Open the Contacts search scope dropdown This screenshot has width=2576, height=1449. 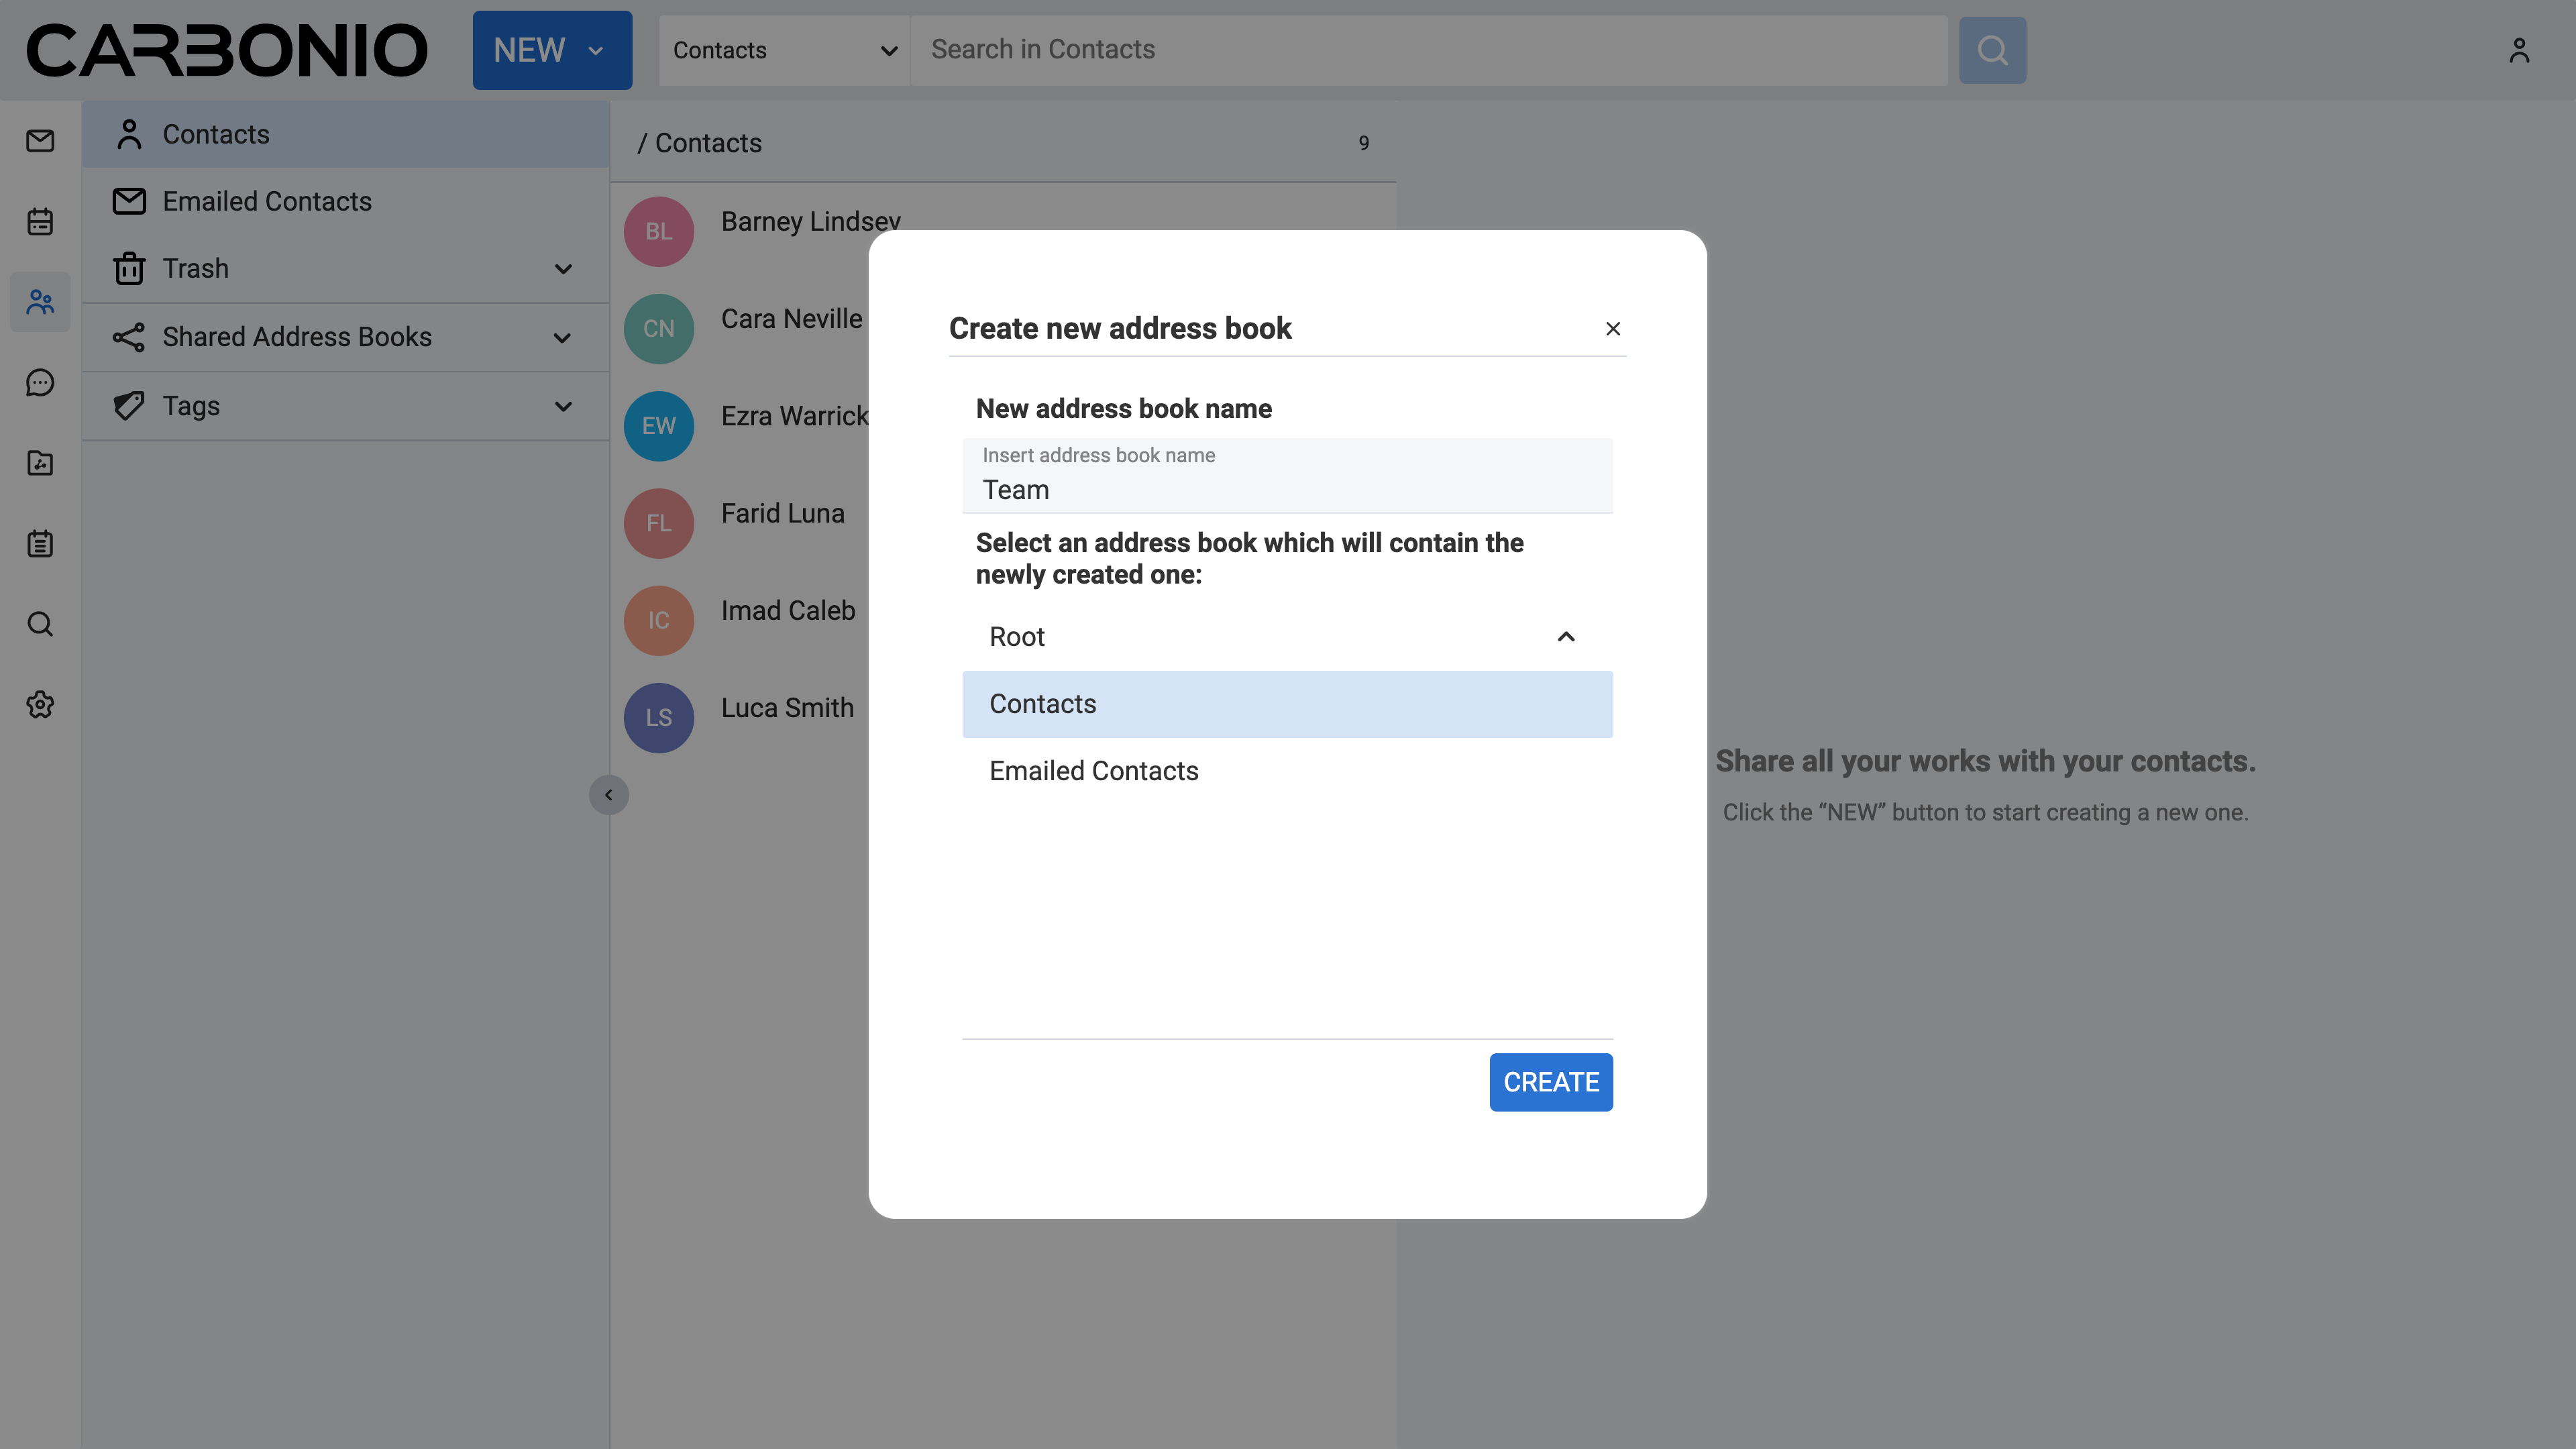click(784, 50)
